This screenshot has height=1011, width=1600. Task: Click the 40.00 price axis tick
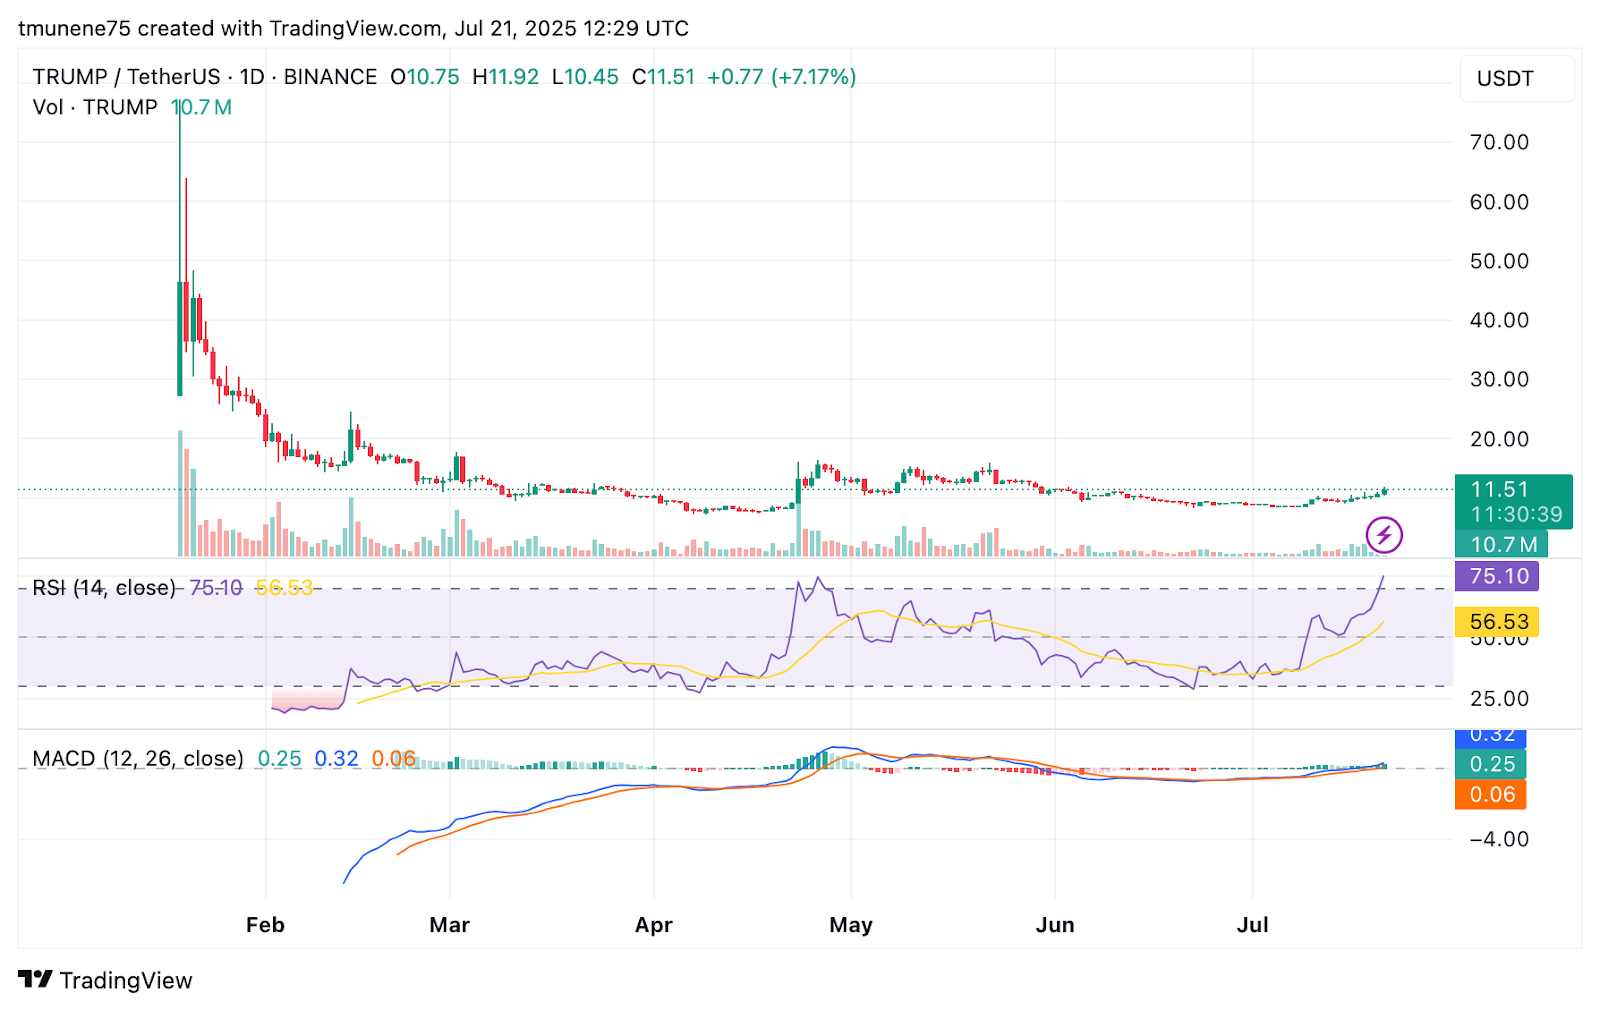click(1499, 320)
